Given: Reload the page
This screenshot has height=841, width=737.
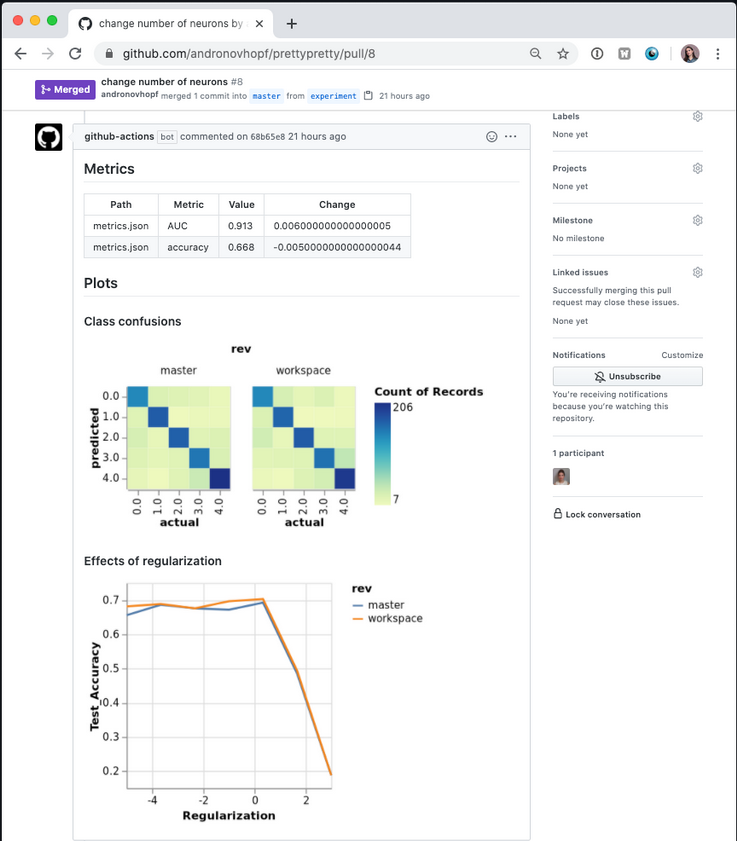Looking at the screenshot, I should (75, 54).
